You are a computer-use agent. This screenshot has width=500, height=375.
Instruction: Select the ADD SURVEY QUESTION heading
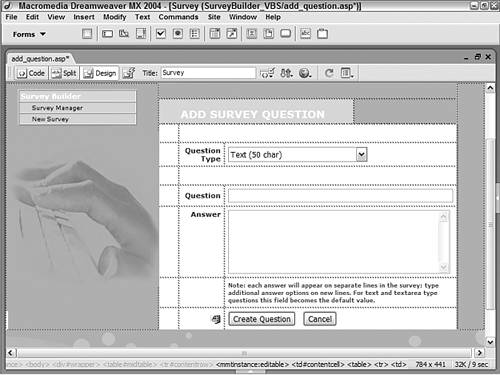[253, 114]
